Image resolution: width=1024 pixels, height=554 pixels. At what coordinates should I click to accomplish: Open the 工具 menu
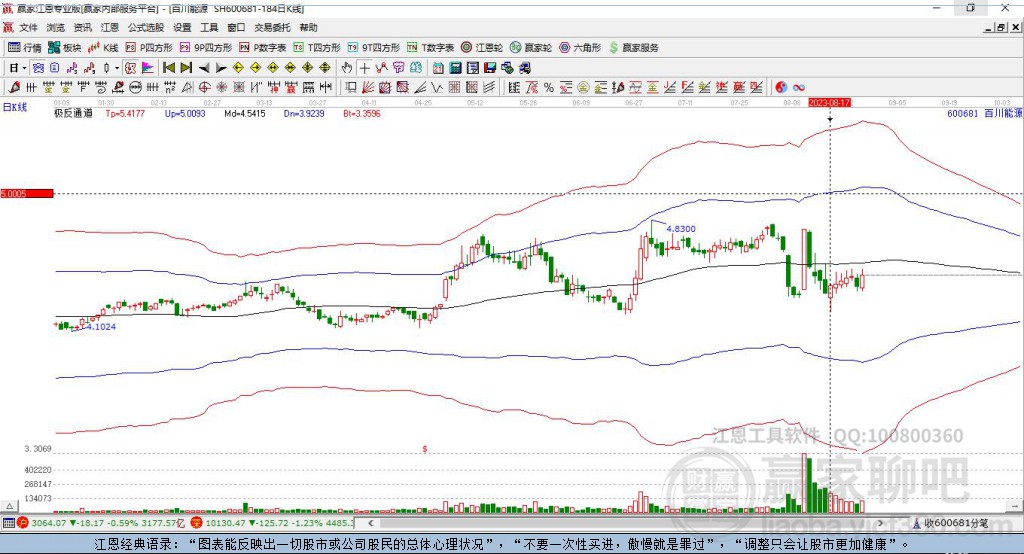pyautogui.click(x=209, y=27)
